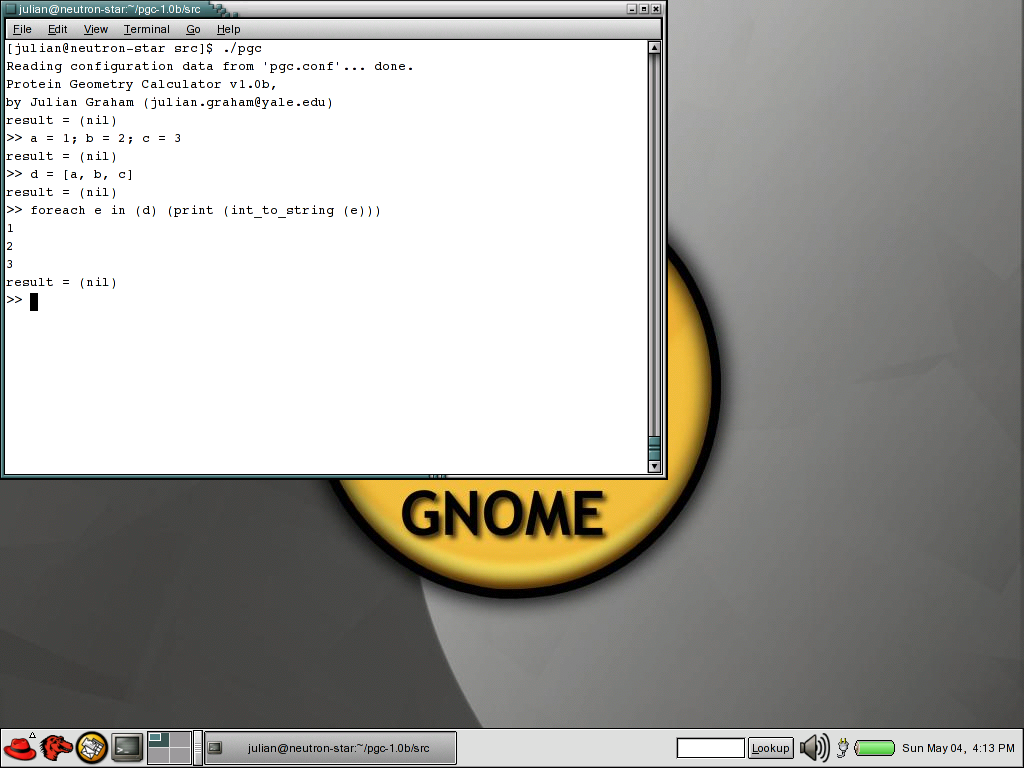Minimize the terminal window
Viewport: 1024px width, 768px height.
[x=632, y=8]
